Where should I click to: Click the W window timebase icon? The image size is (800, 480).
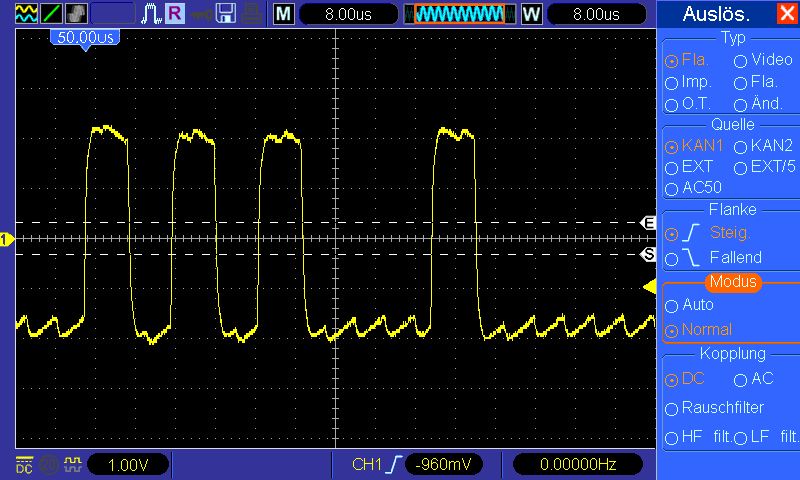531,14
